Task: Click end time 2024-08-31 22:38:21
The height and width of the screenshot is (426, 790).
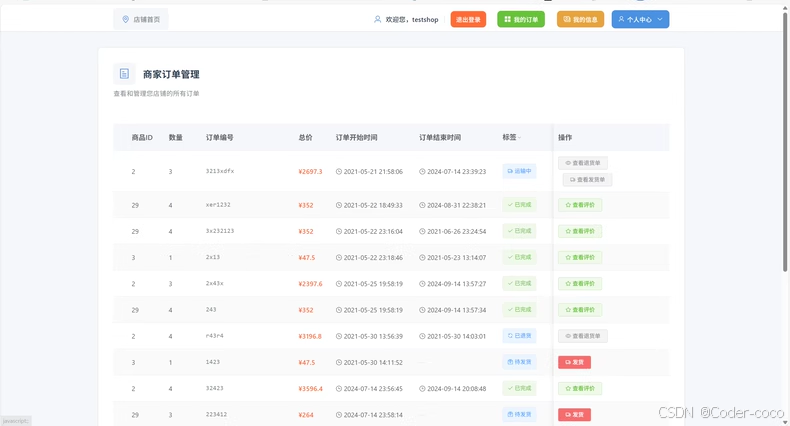Action: pyautogui.click(x=452, y=205)
